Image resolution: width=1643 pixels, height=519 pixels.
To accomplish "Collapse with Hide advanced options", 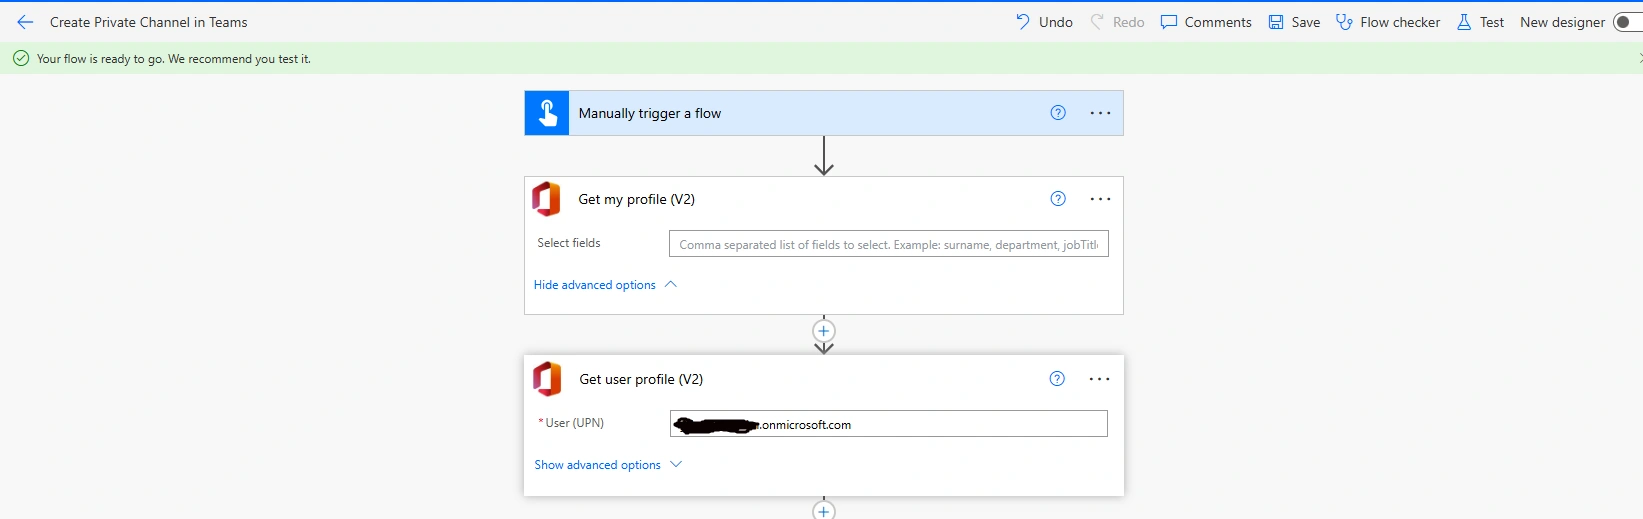I will coord(605,285).
